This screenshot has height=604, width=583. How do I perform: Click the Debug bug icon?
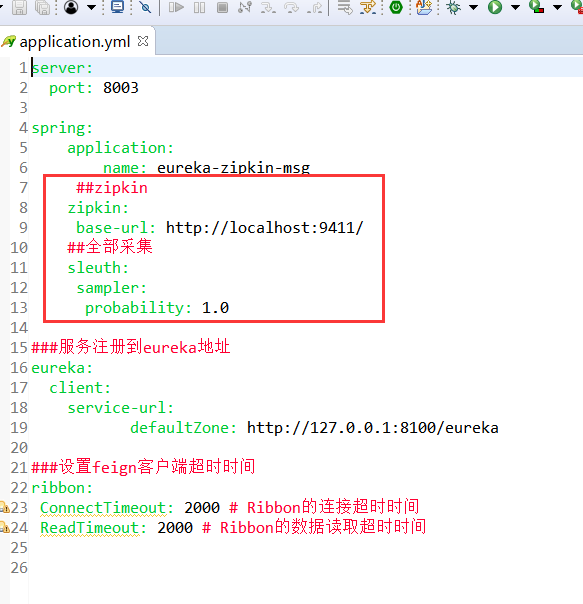pyautogui.click(x=454, y=7)
